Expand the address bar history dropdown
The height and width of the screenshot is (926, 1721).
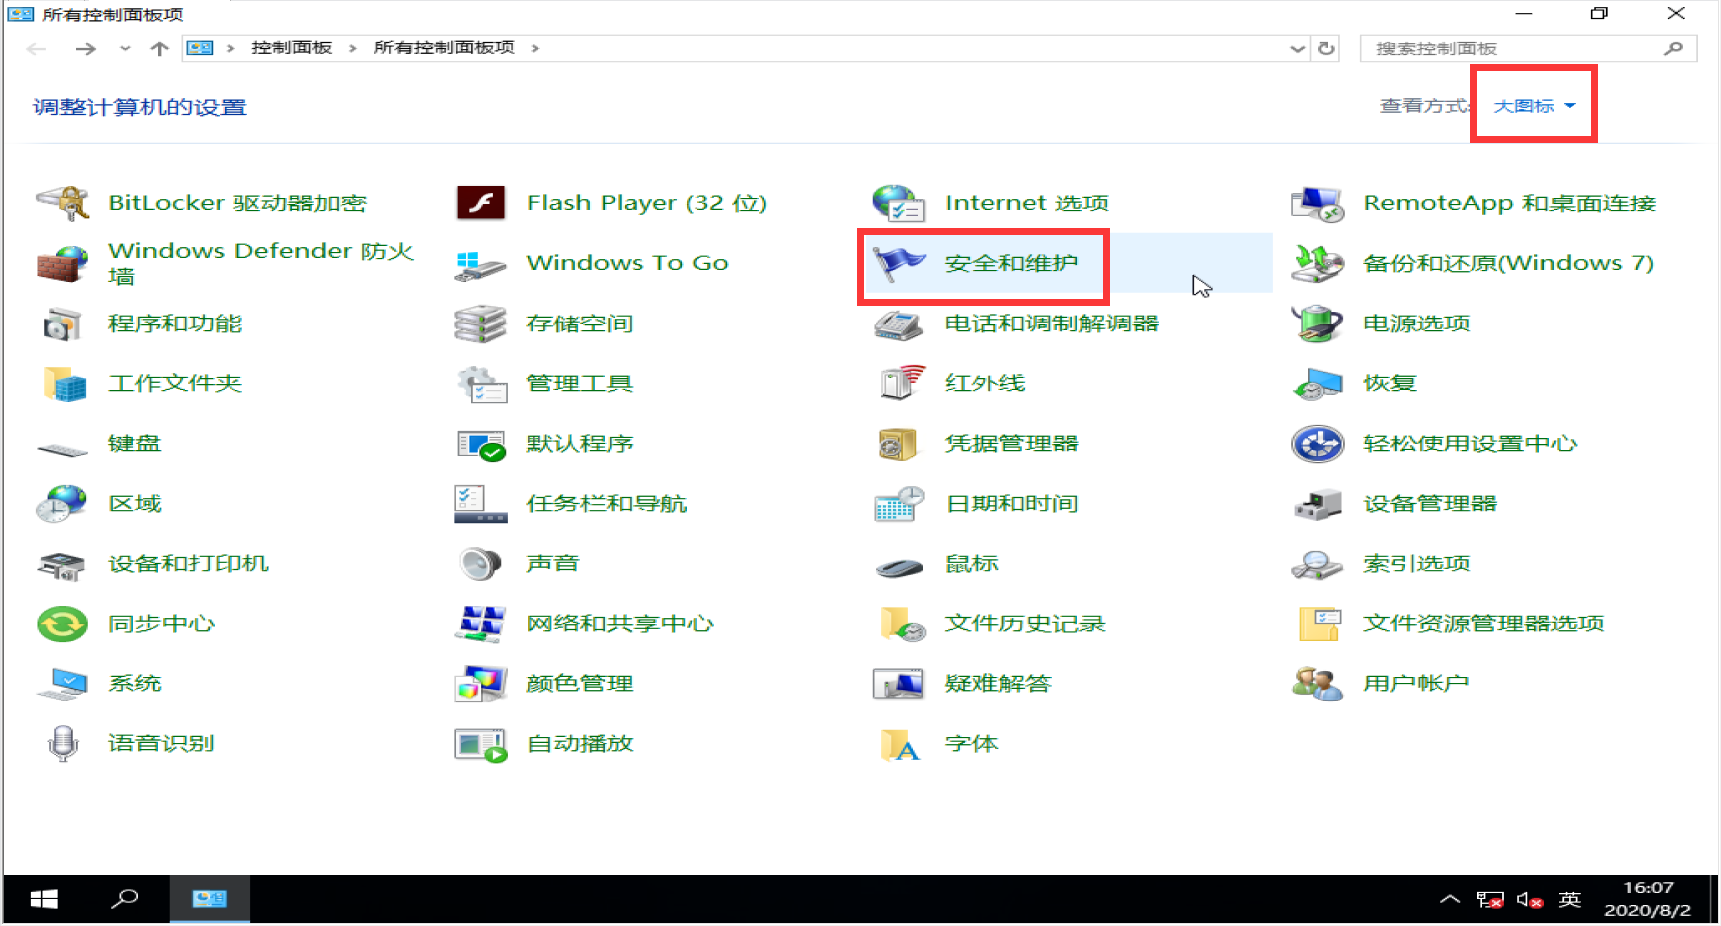point(1297,48)
